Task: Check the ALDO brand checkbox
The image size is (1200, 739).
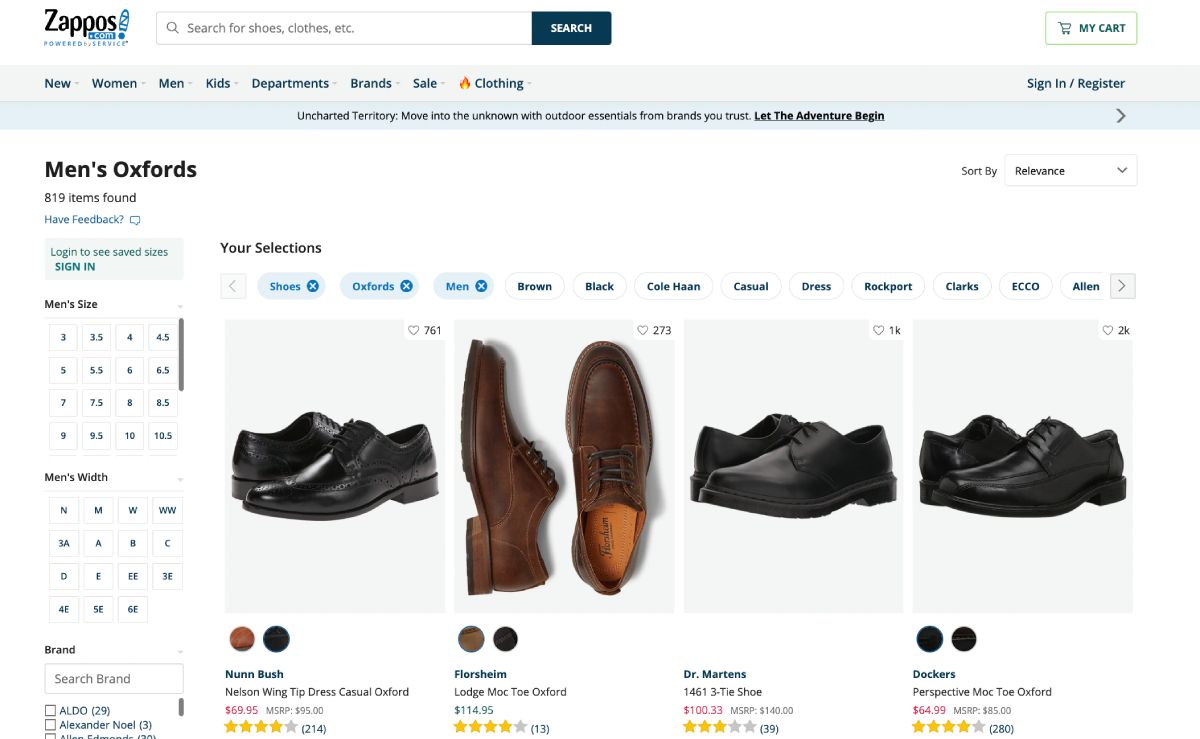Action: pyautogui.click(x=50, y=711)
